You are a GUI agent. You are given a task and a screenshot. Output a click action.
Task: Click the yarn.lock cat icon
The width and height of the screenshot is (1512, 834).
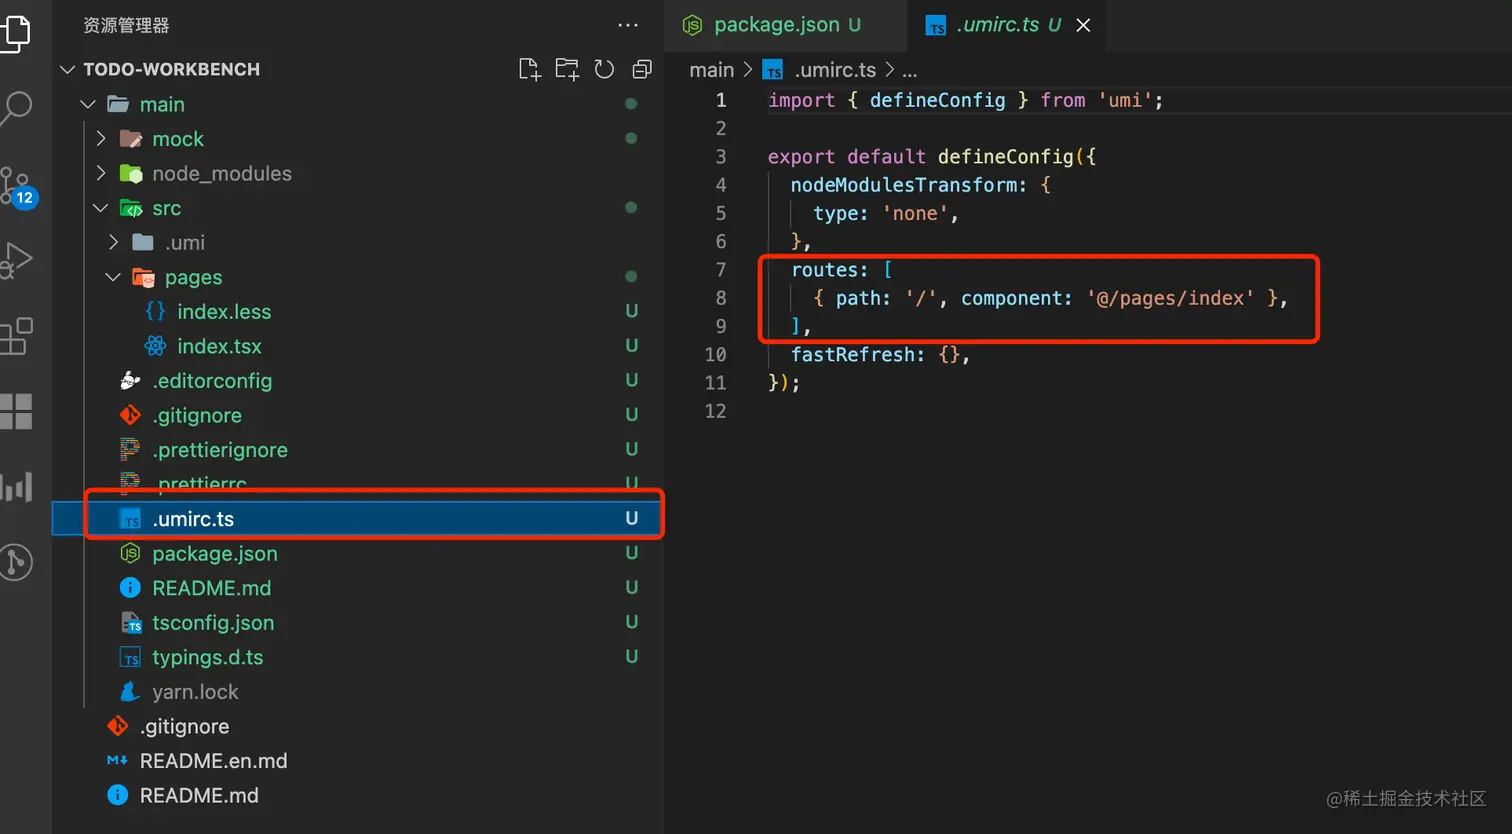pyautogui.click(x=130, y=691)
